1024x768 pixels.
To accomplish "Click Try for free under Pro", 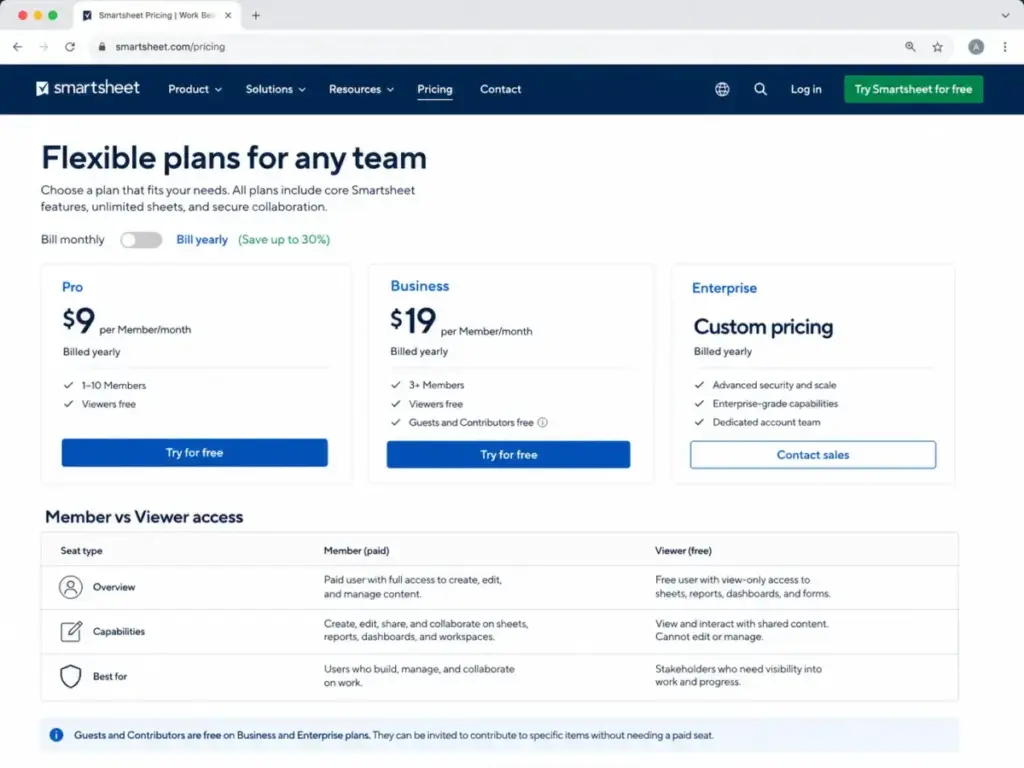I will 195,453.
